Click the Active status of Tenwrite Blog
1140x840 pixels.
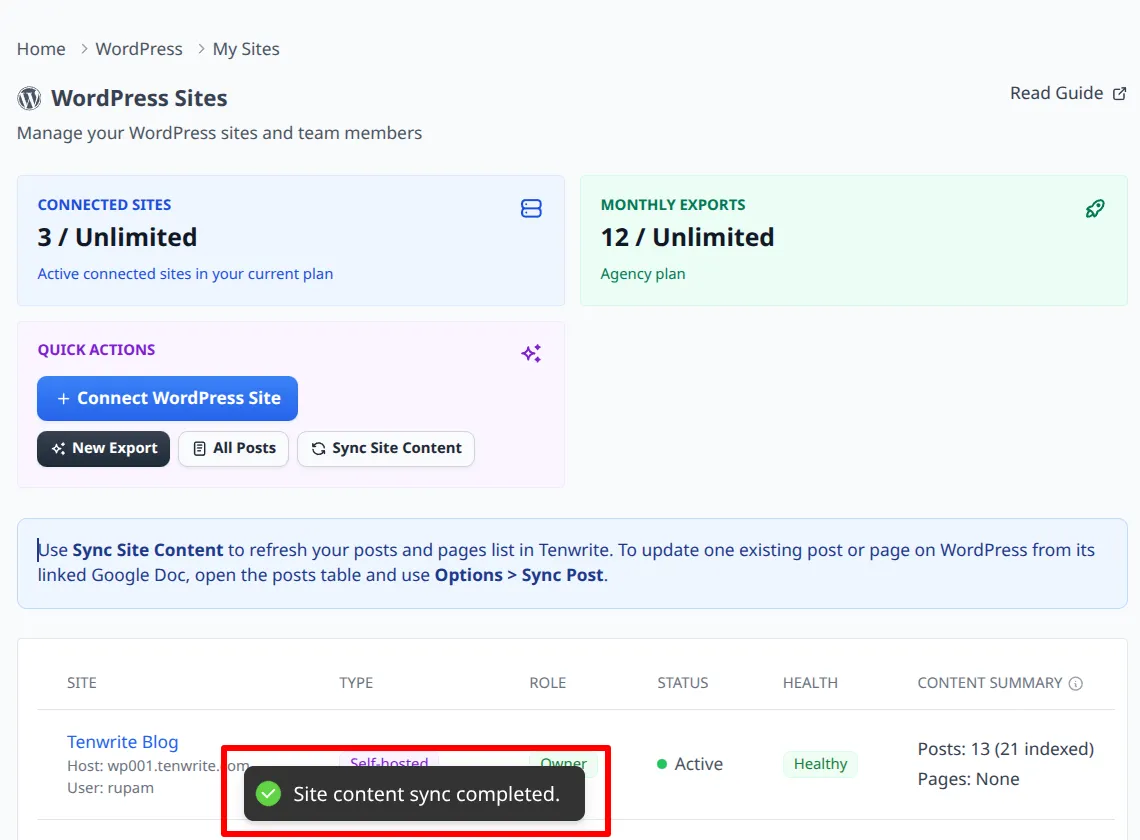(x=690, y=764)
